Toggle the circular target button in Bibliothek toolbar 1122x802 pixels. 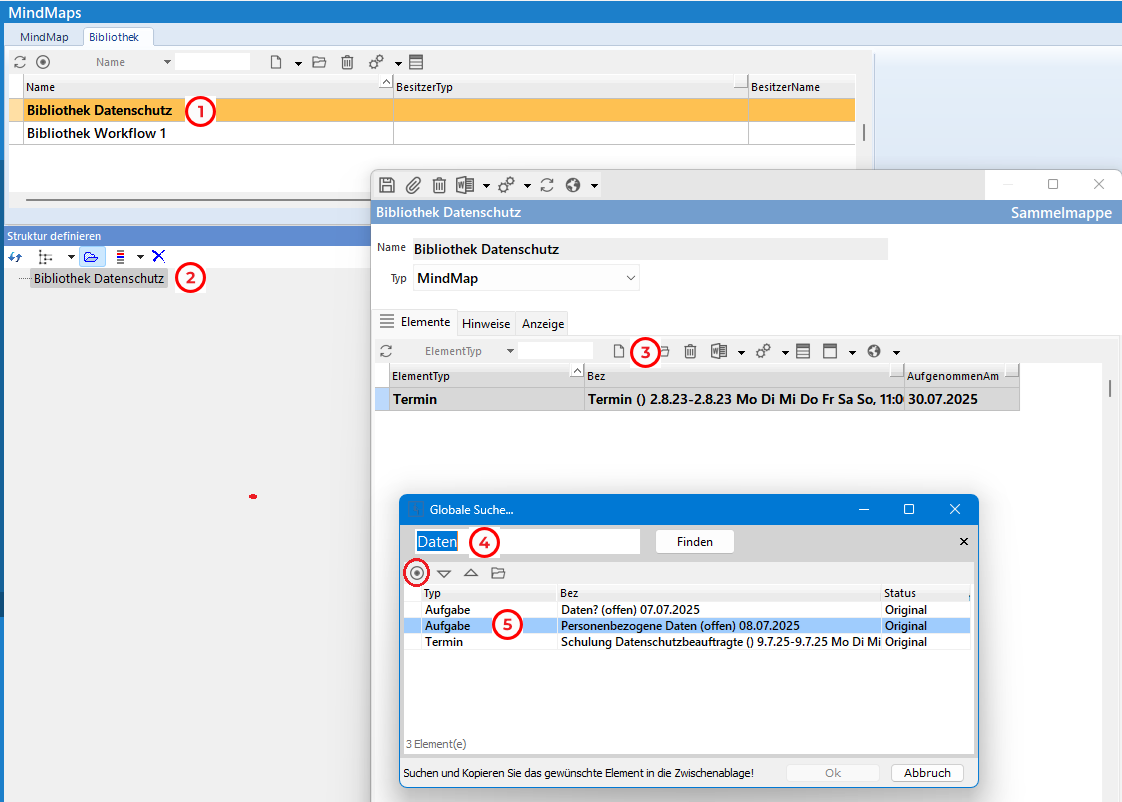click(x=43, y=62)
